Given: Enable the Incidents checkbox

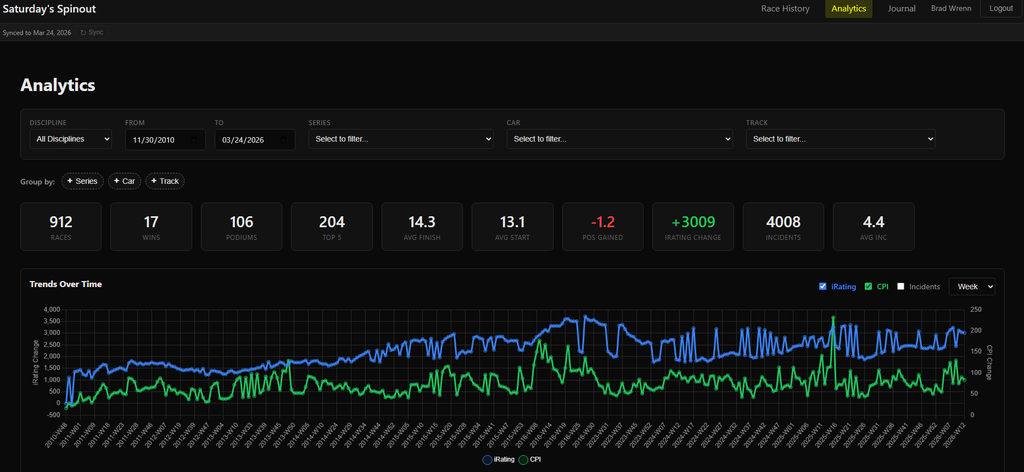Looking at the screenshot, I should pyautogui.click(x=901, y=287).
